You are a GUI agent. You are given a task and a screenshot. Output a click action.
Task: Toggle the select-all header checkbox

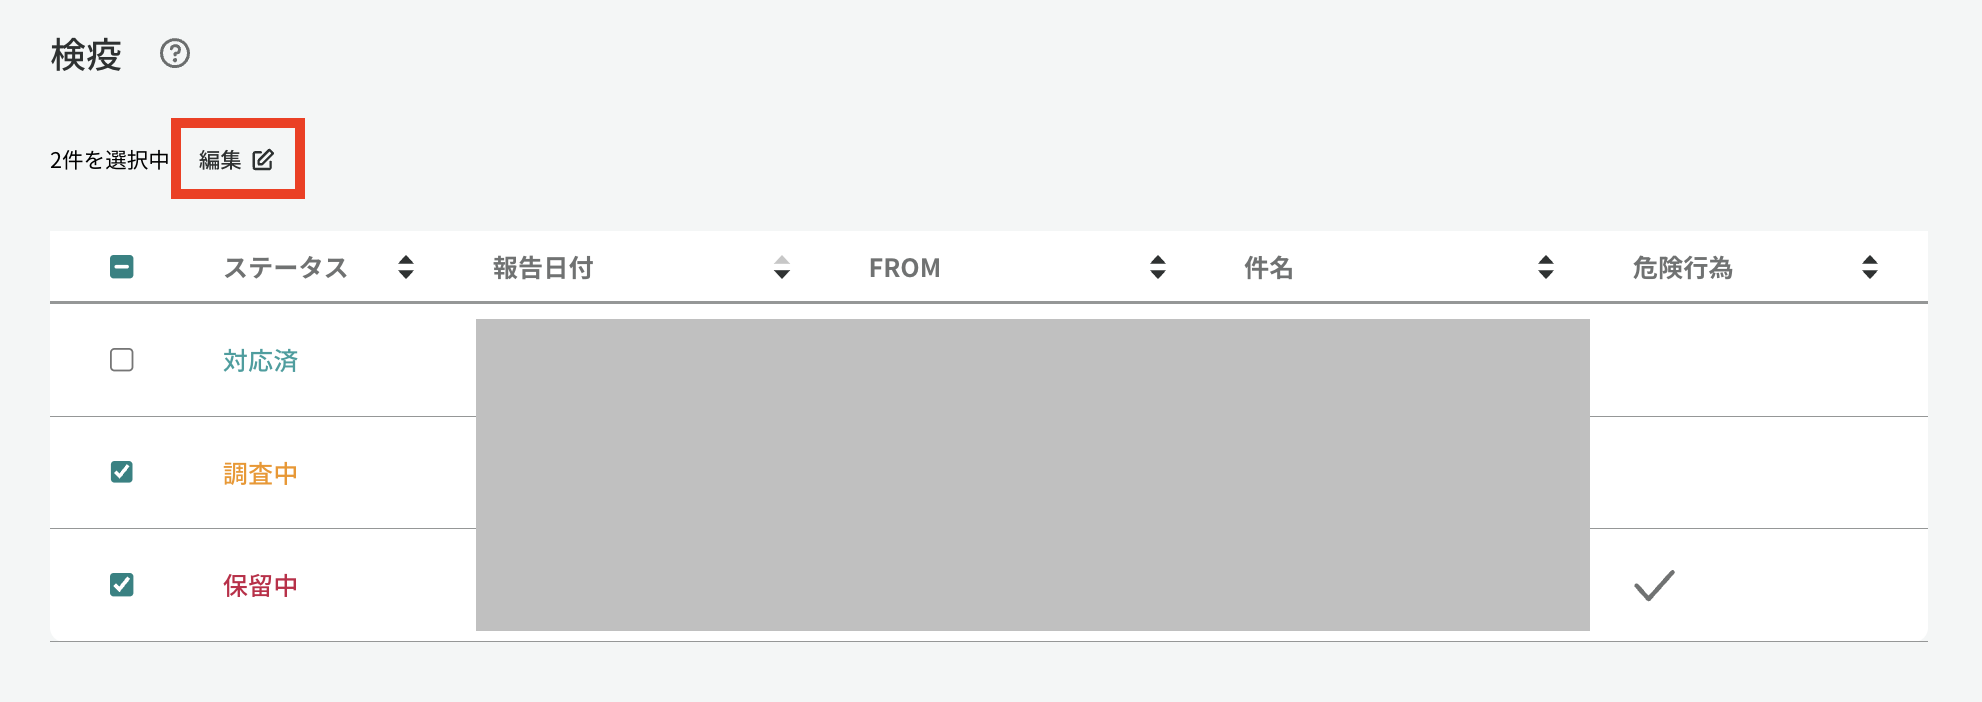pyautogui.click(x=122, y=267)
